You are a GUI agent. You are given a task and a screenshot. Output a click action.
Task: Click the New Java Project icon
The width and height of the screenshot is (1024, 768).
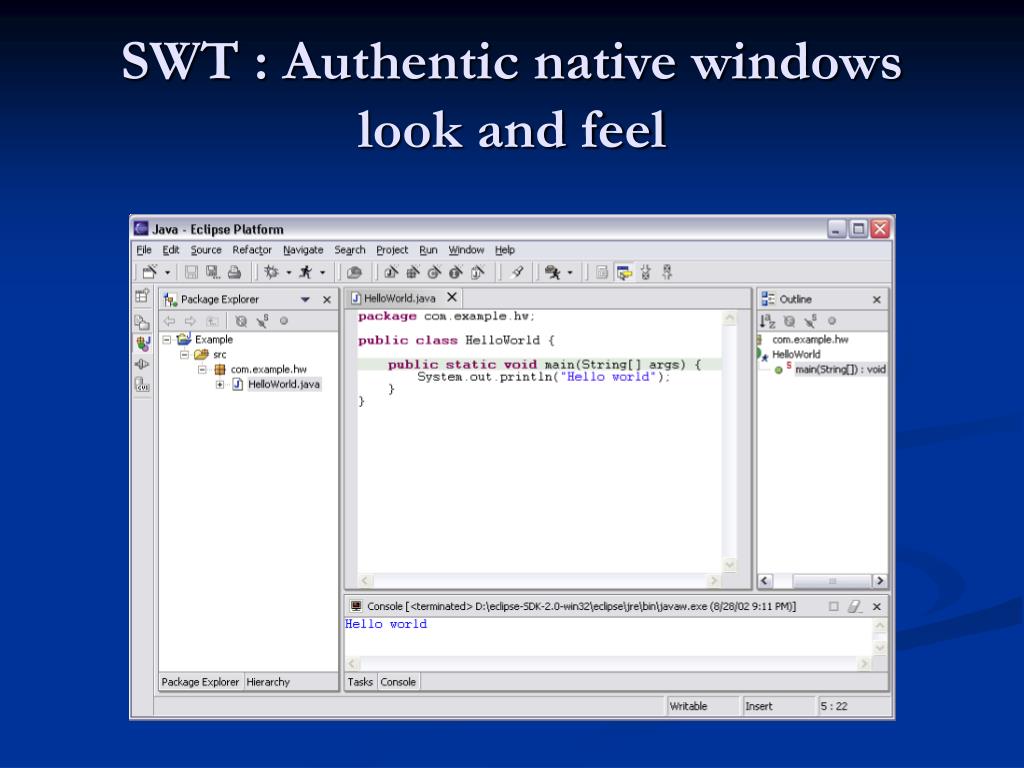(391, 272)
